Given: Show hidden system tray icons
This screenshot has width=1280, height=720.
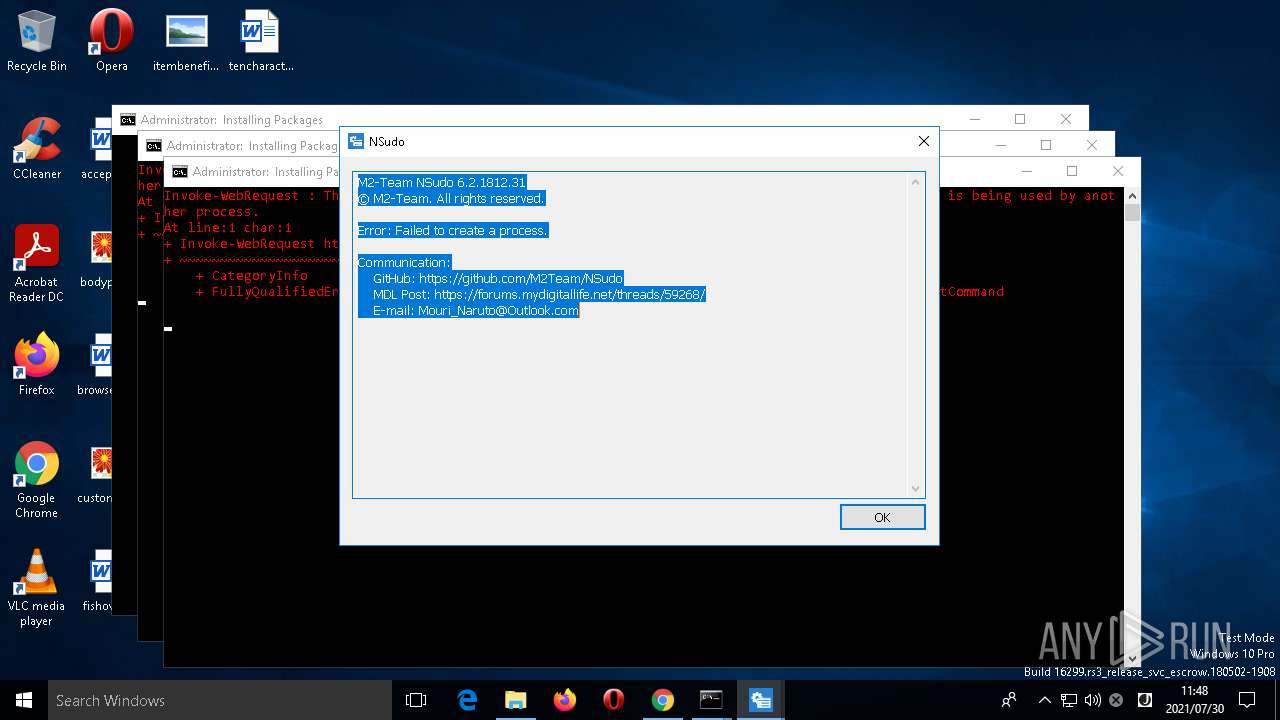Looking at the screenshot, I should pos(1045,700).
